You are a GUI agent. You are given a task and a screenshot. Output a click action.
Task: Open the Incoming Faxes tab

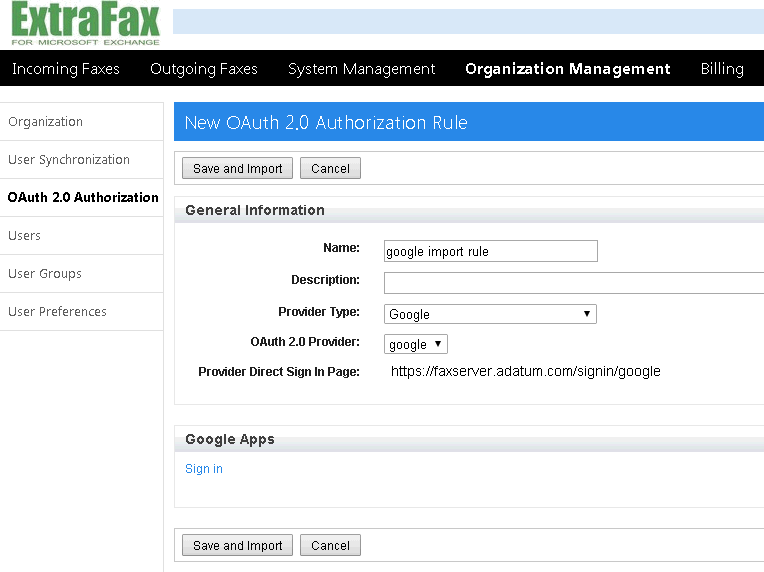click(x=66, y=69)
